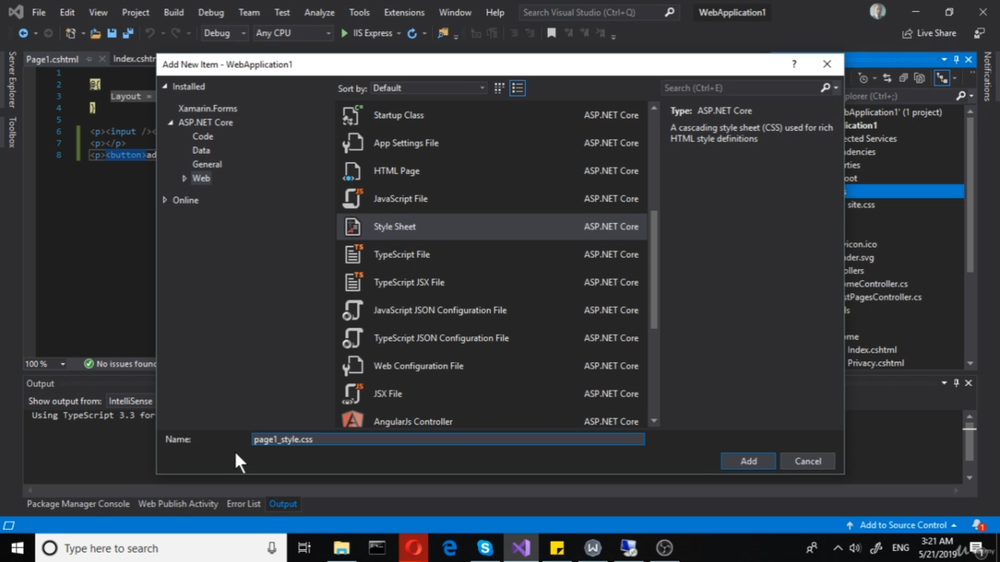Screen dimensions: 1000x562
Task: Select TypeScript JSX File template
Action: (491, 282)
